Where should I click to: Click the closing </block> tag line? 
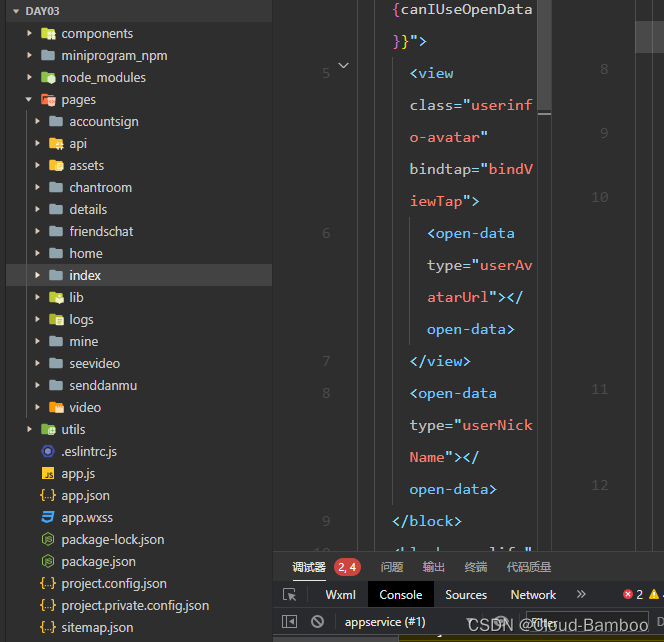[x=427, y=521]
